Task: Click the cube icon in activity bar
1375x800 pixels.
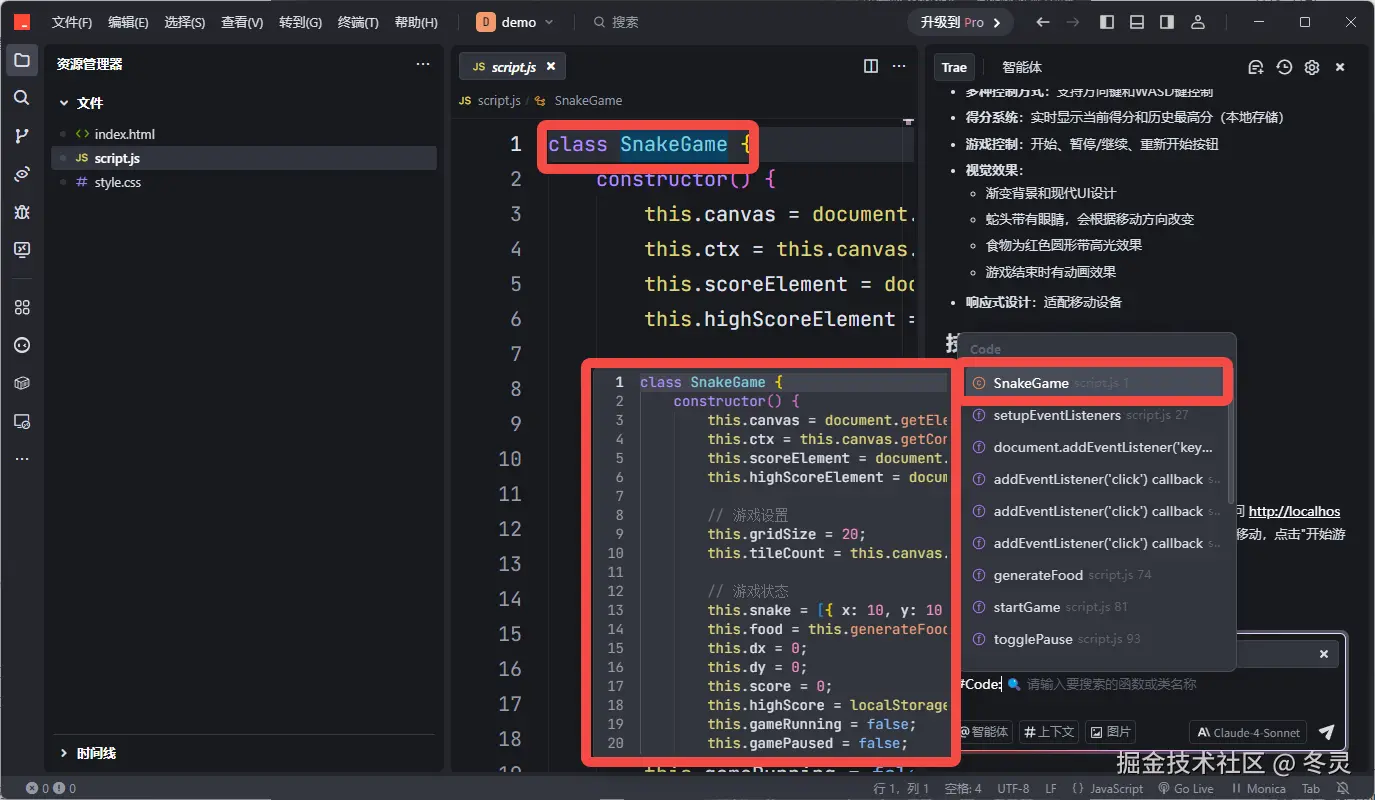Action: click(22, 383)
